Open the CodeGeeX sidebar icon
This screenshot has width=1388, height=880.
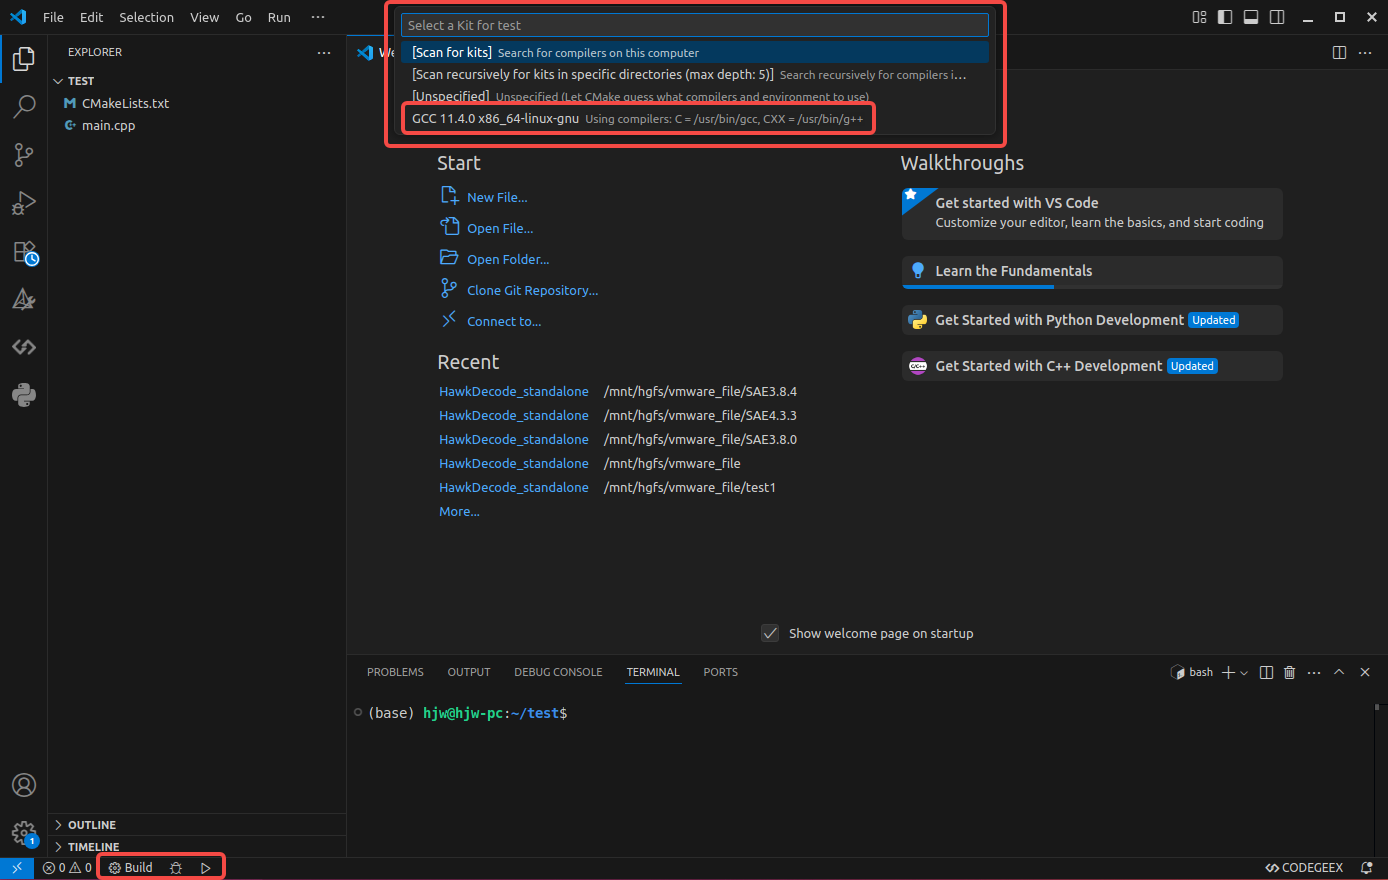pos(24,347)
